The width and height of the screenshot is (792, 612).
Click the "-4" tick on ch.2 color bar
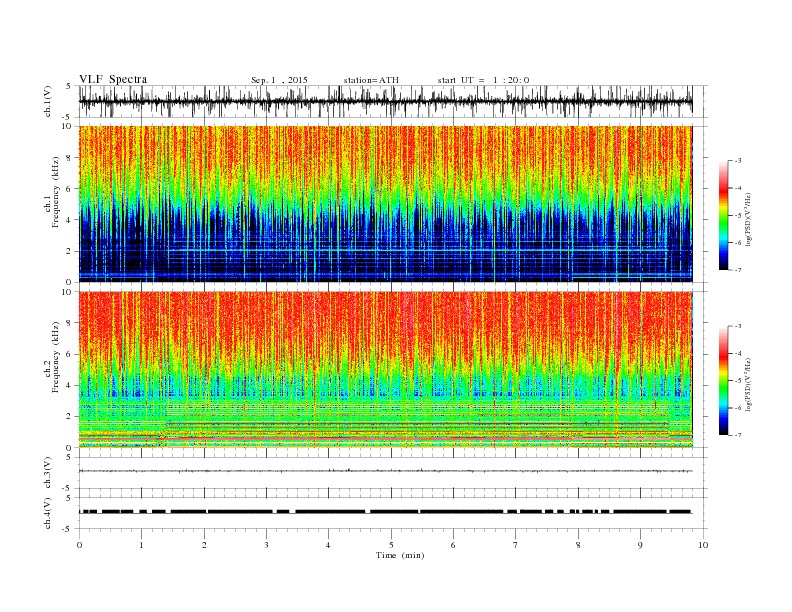click(738, 353)
